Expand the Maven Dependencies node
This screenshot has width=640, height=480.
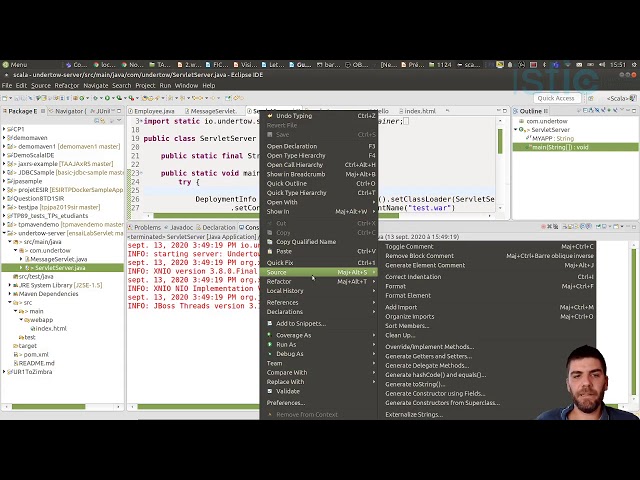point(11,293)
